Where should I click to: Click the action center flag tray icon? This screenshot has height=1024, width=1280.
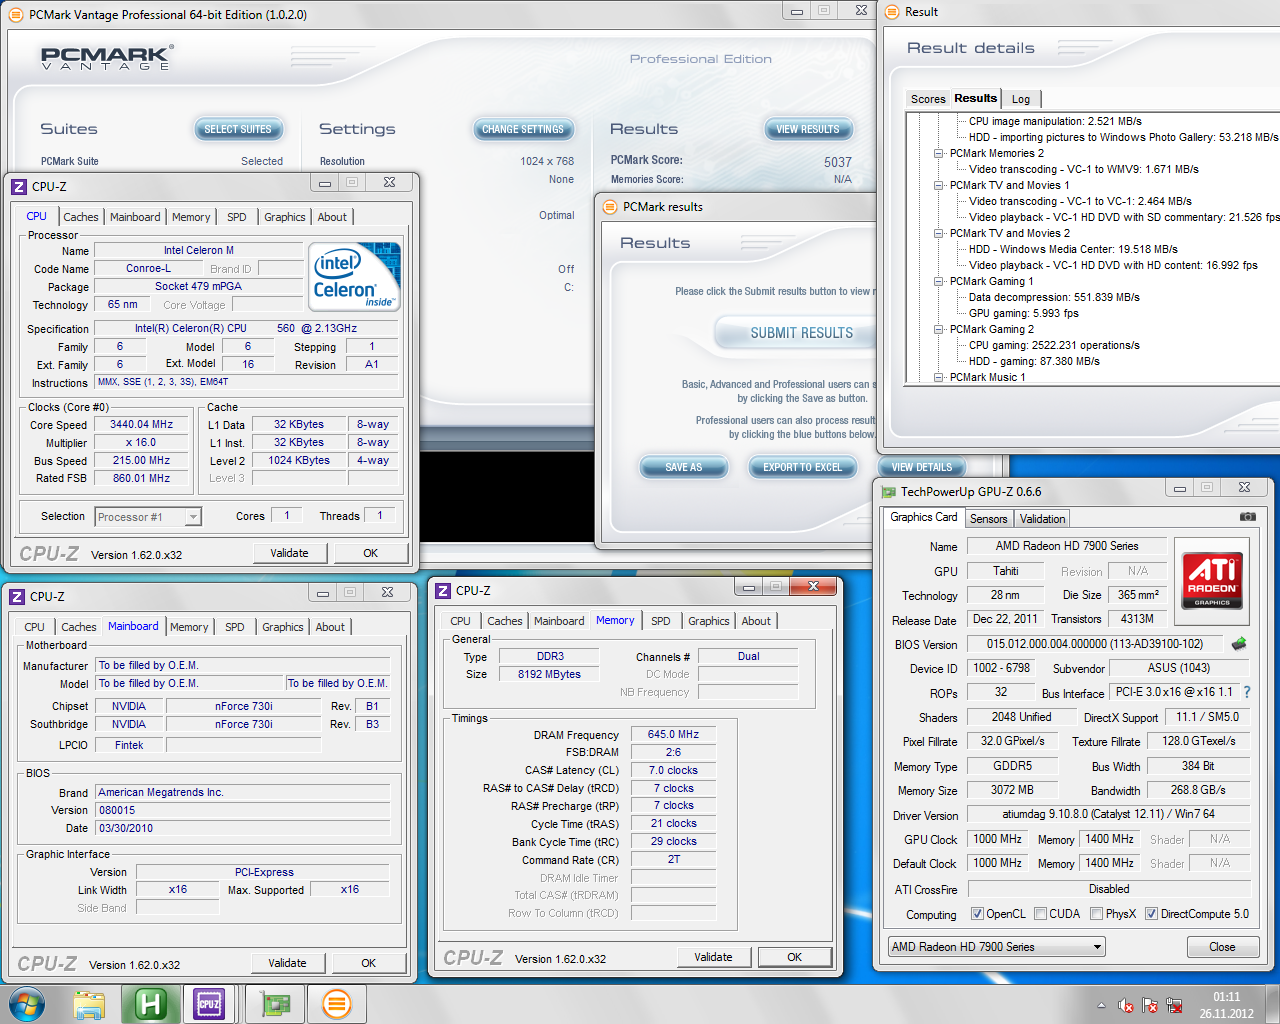click(1150, 1005)
